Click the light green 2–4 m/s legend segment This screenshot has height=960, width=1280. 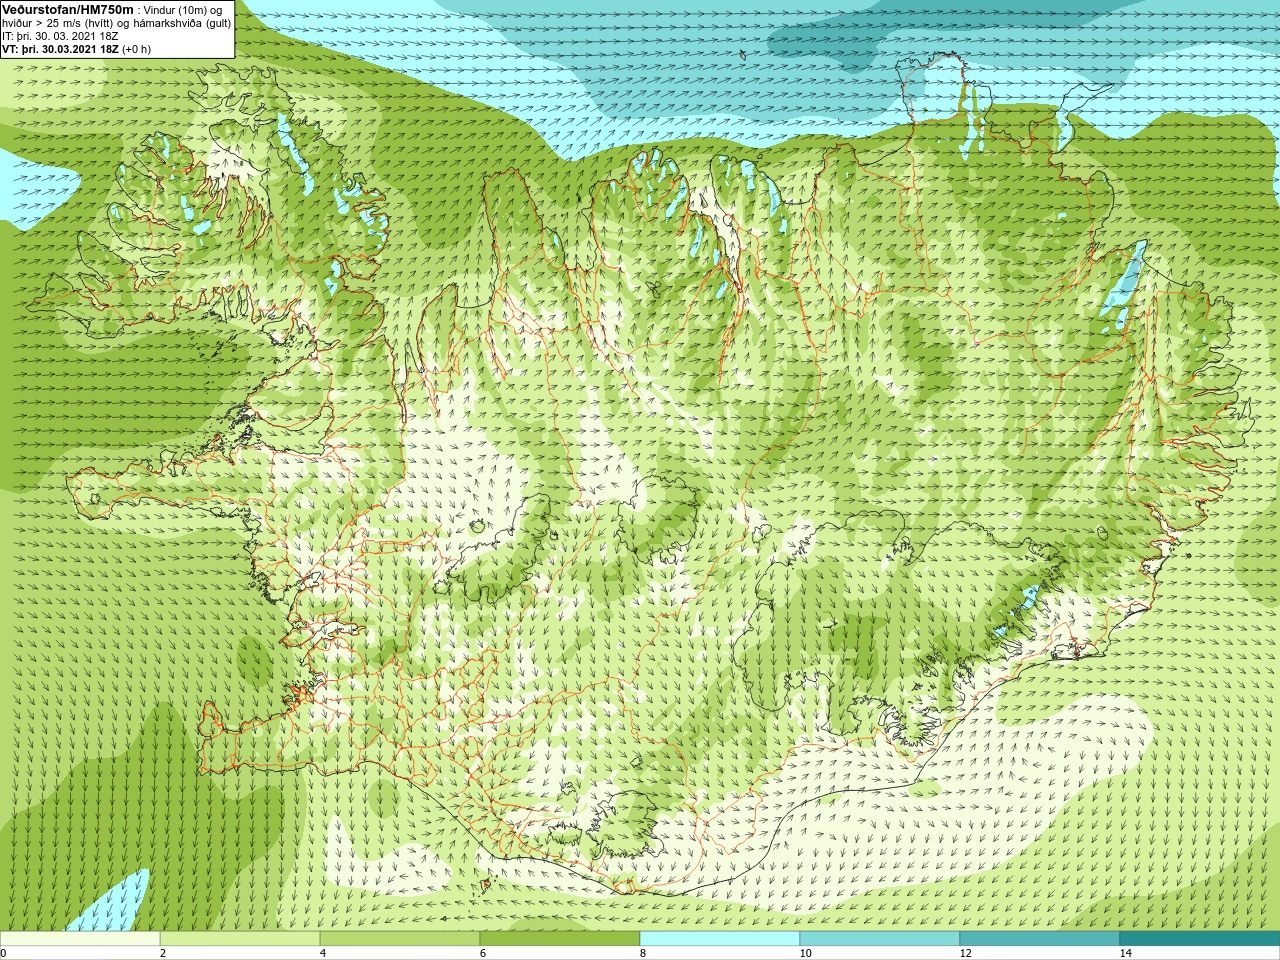point(240,939)
